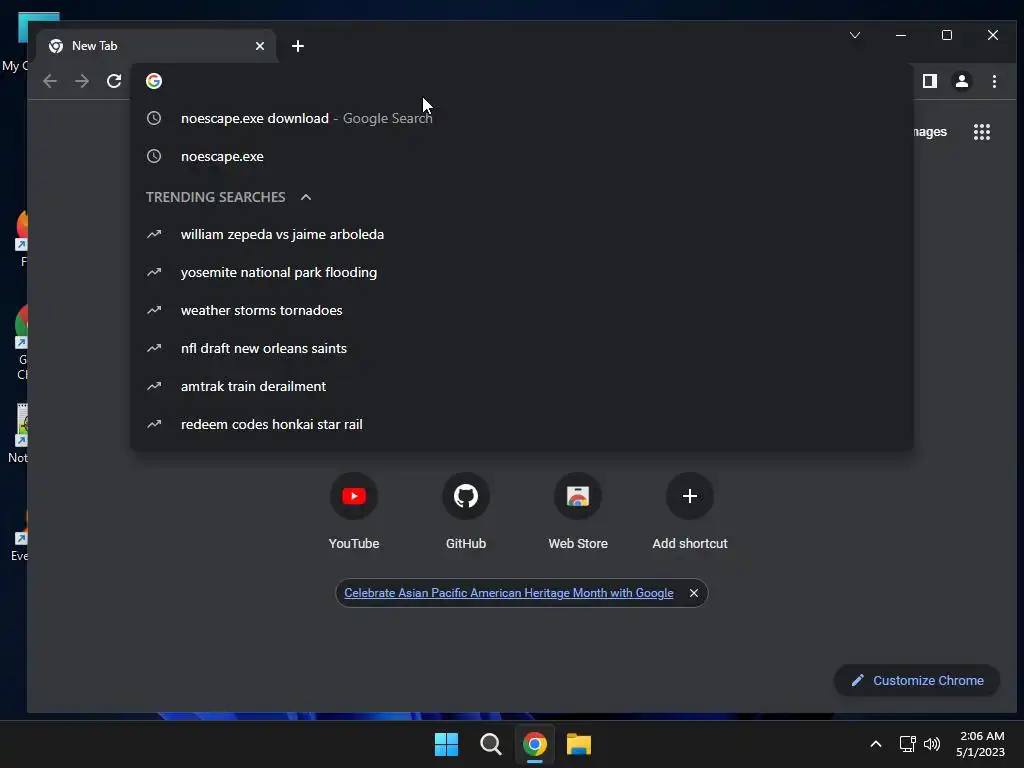Screen dimensions: 1024x768
Task: Open the Windows Start menu
Action: tap(447, 744)
